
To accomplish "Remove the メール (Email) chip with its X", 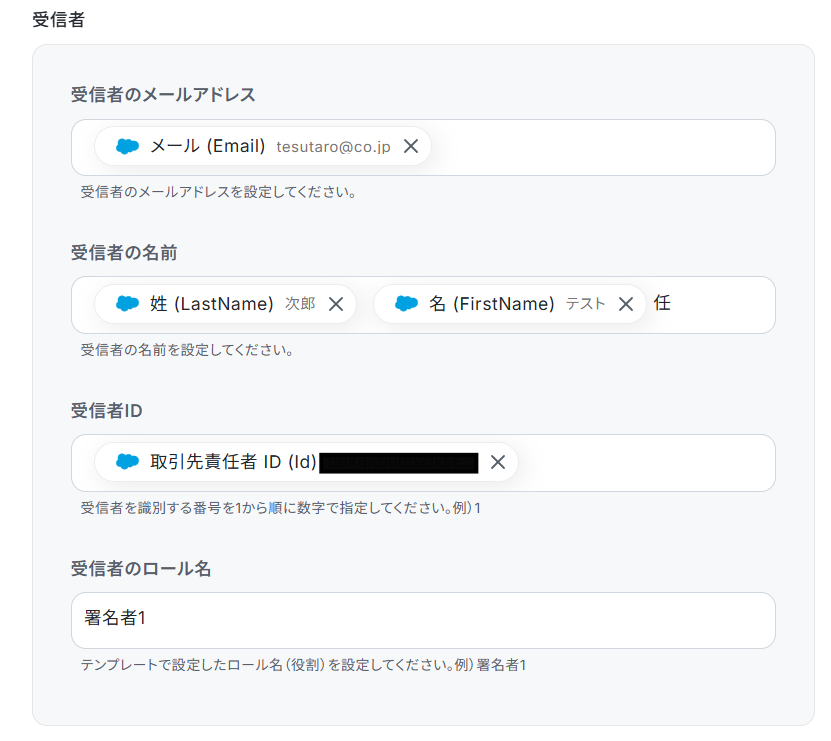I will [411, 146].
